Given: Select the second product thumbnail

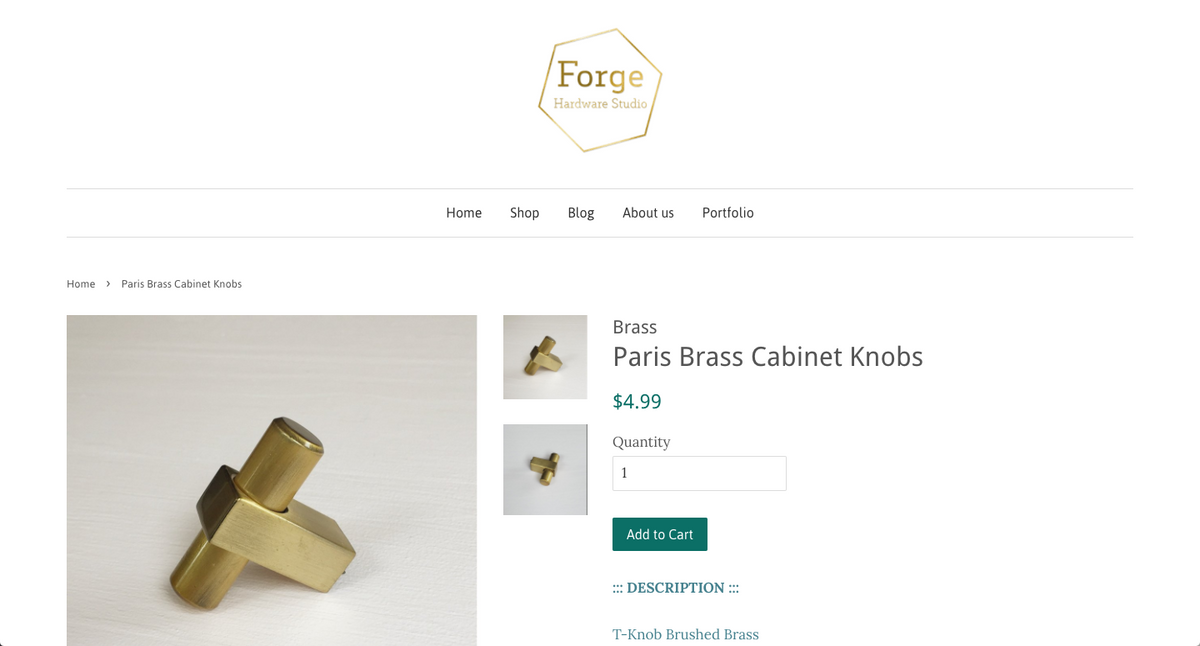Looking at the screenshot, I should coord(544,469).
